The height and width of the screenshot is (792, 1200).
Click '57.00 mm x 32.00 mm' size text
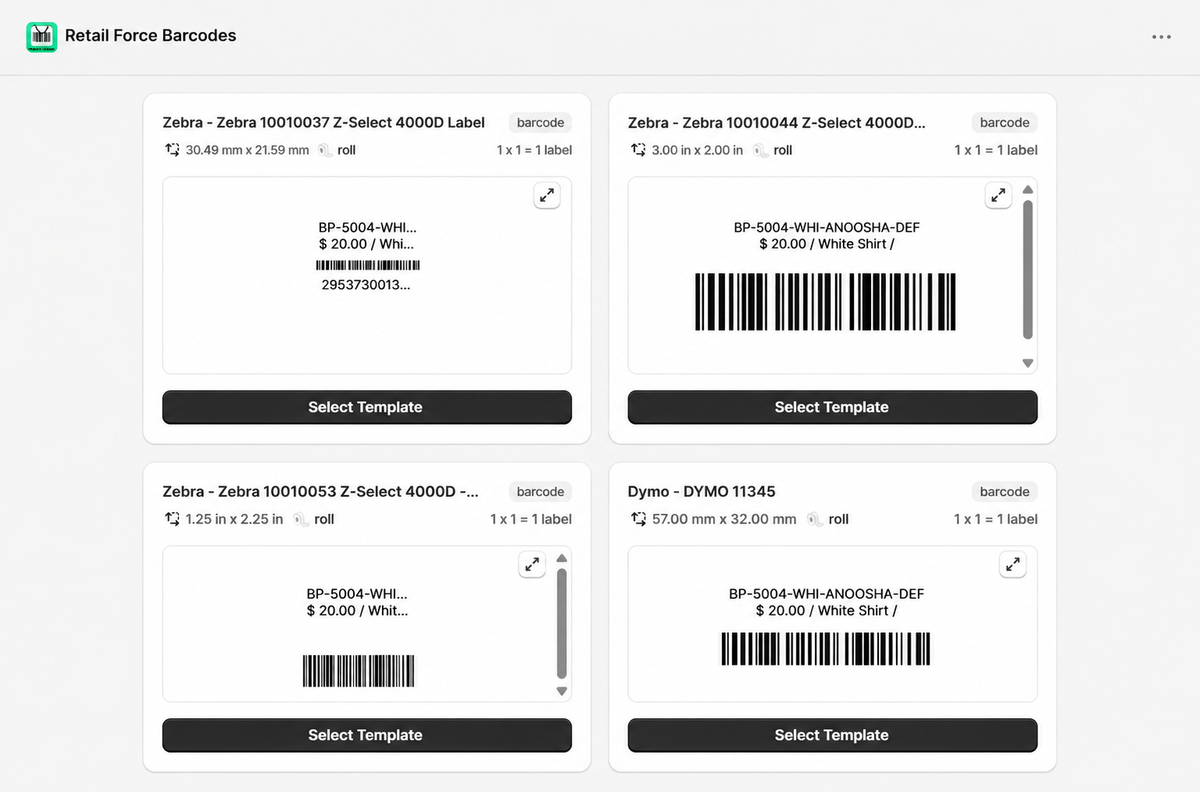pyautogui.click(x=725, y=519)
